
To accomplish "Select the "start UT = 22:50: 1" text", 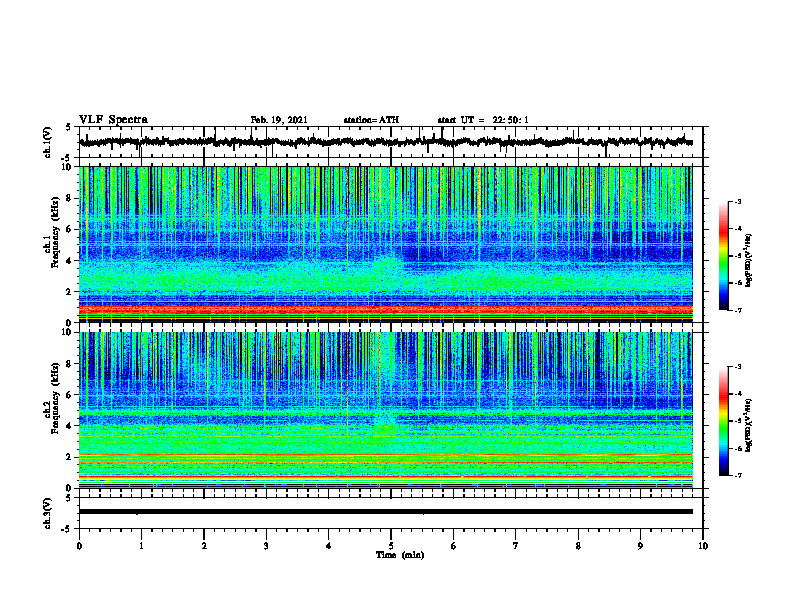I will (x=483, y=120).
